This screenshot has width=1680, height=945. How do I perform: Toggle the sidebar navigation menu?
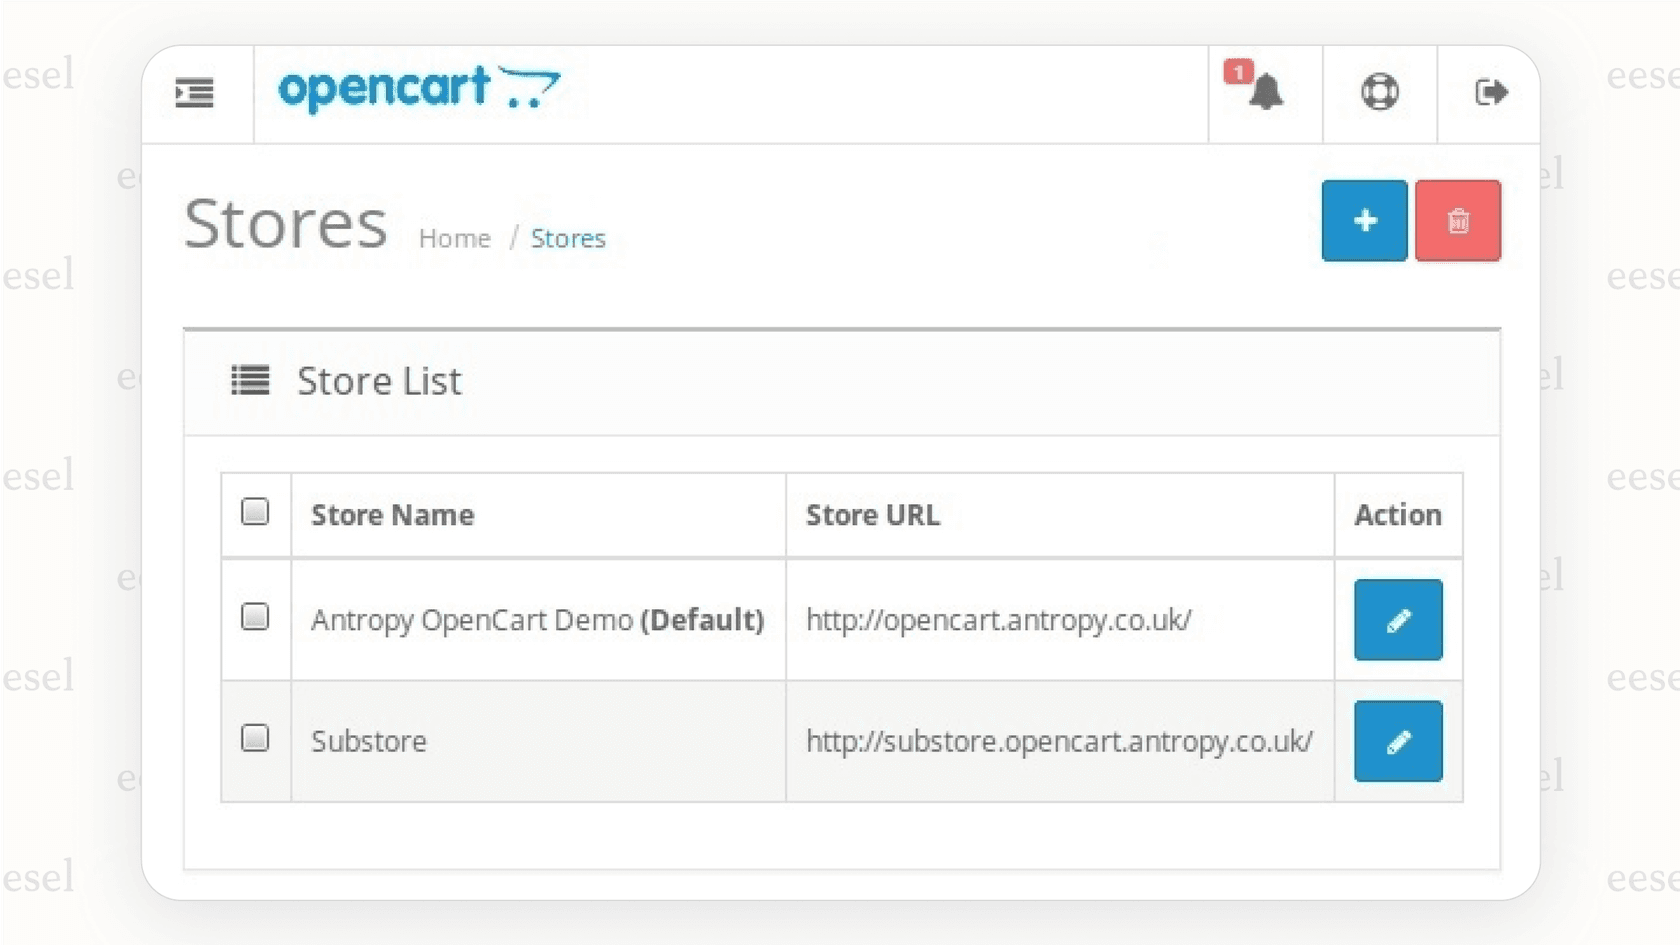click(193, 93)
